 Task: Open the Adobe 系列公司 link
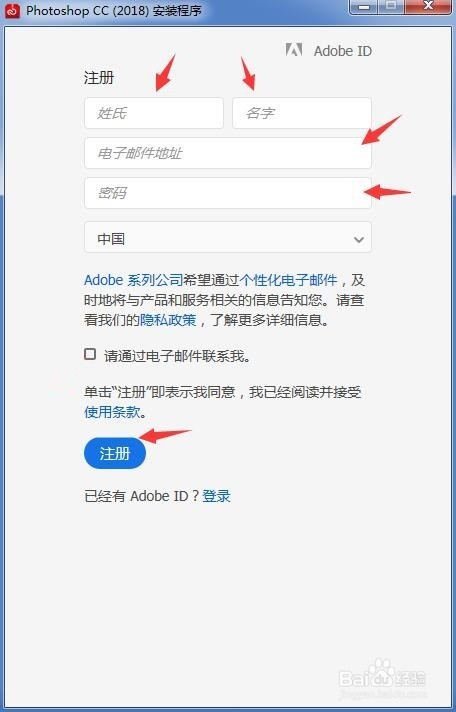[x=134, y=281]
